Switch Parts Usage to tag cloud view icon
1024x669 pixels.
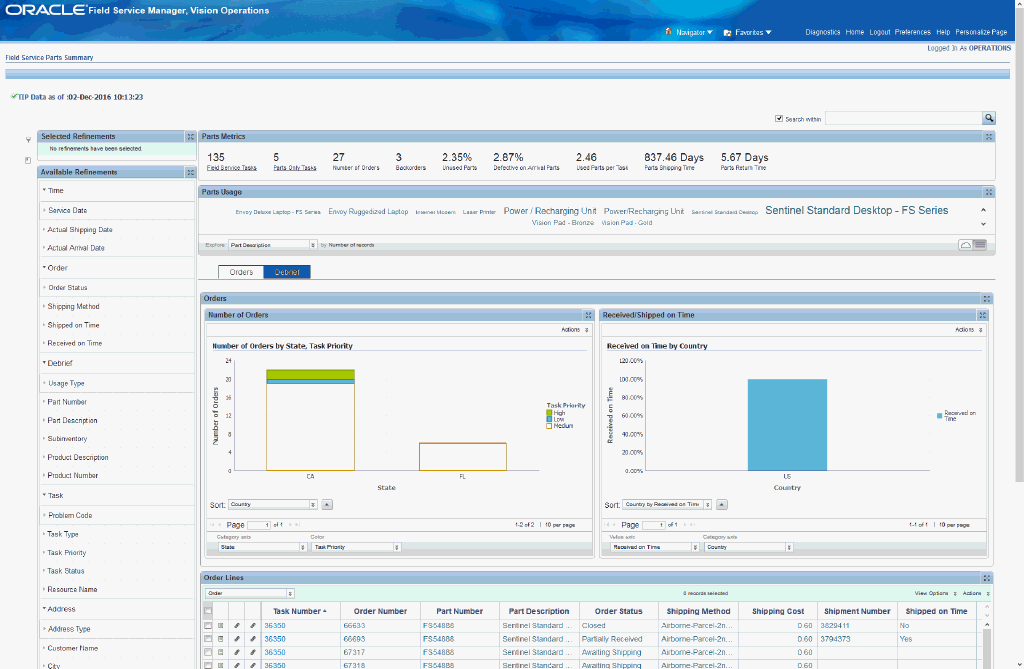(965, 244)
